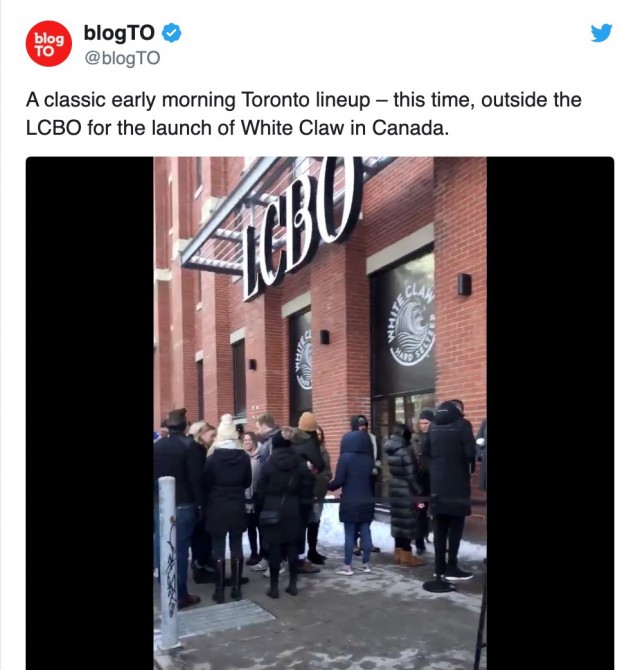This screenshot has height=670, width=622.
Task: Click the word "LCBO" in tweet text
Action: 53,128
